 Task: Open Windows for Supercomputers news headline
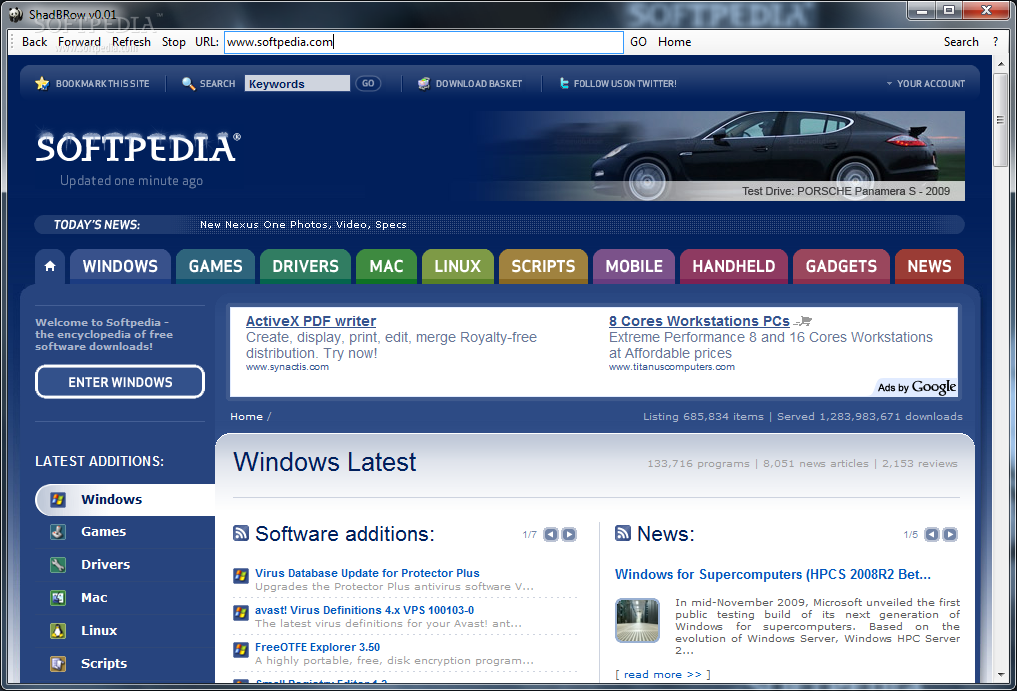[772, 574]
